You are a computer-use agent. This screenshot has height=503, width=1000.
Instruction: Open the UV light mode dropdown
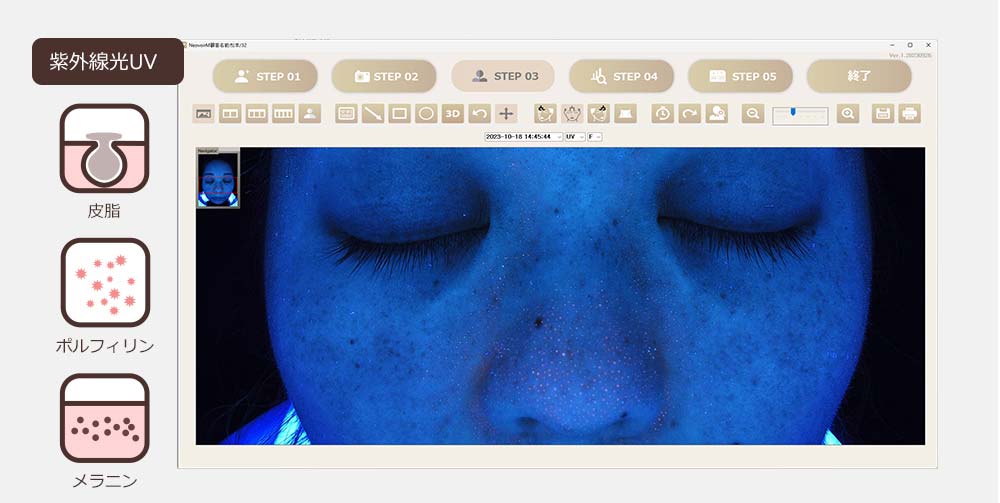(575, 136)
